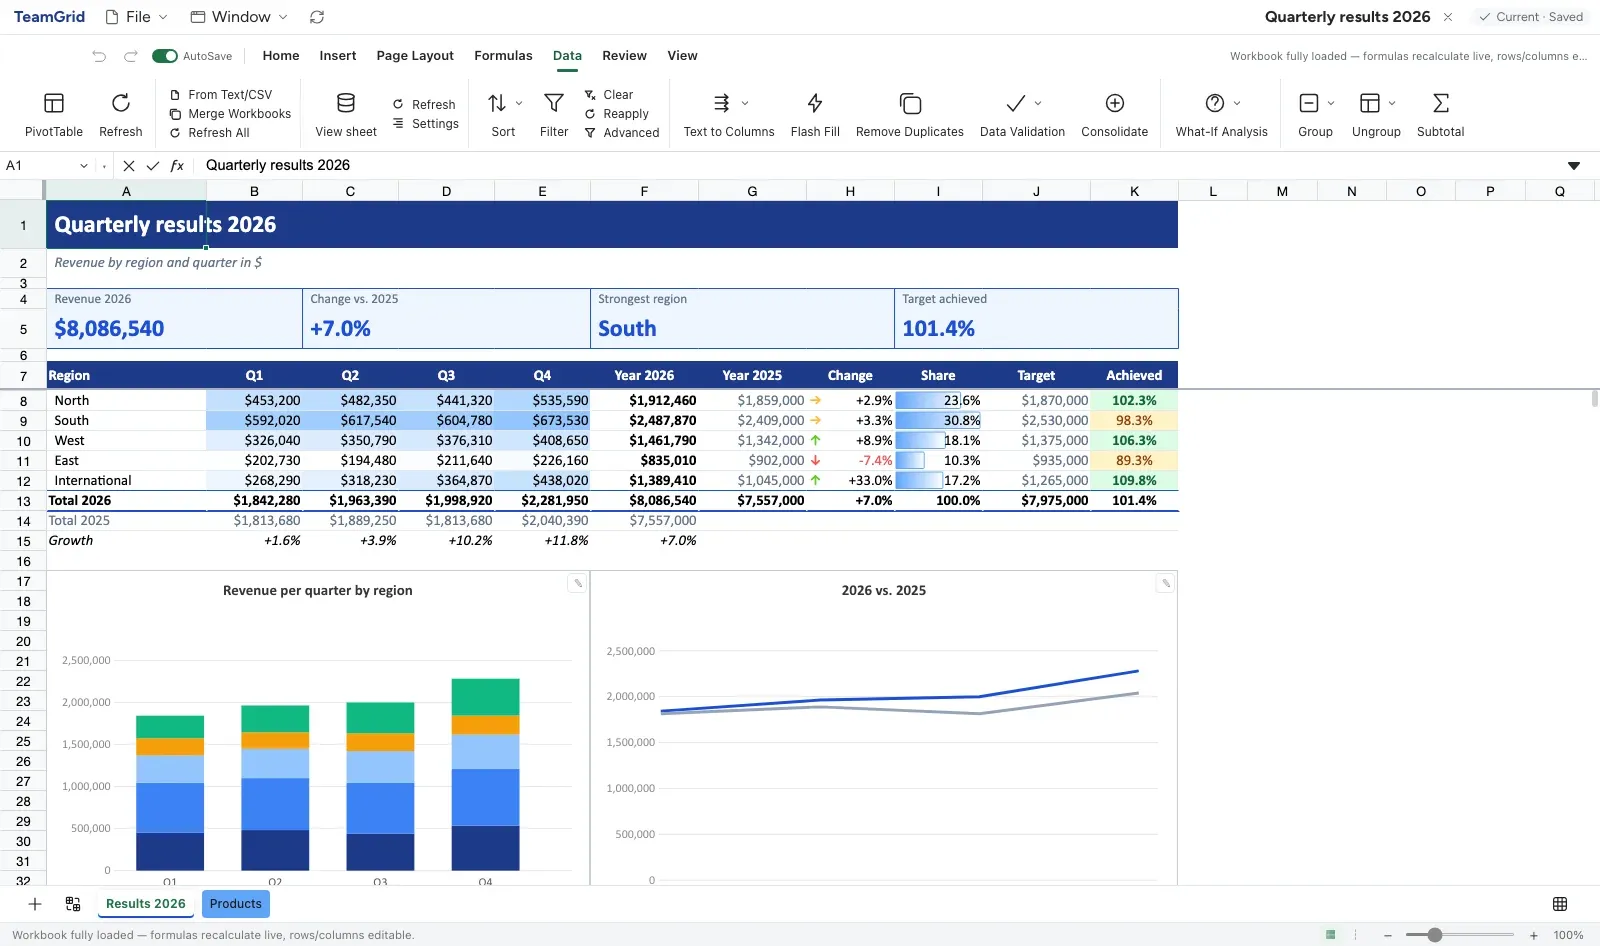Click the Refresh data icon
The width and height of the screenshot is (1600, 946).
point(121,103)
